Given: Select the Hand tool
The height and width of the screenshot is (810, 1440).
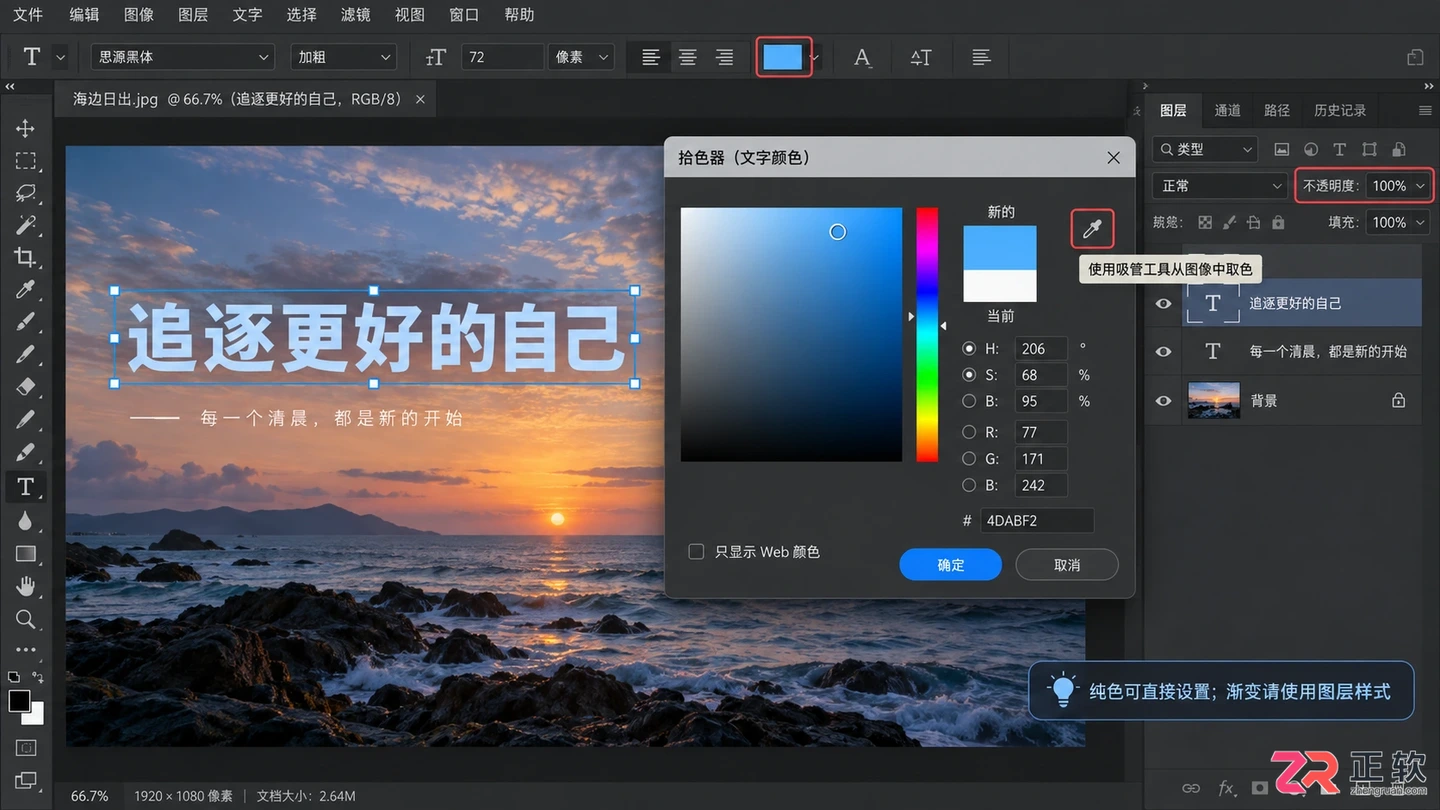Looking at the screenshot, I should [x=26, y=586].
